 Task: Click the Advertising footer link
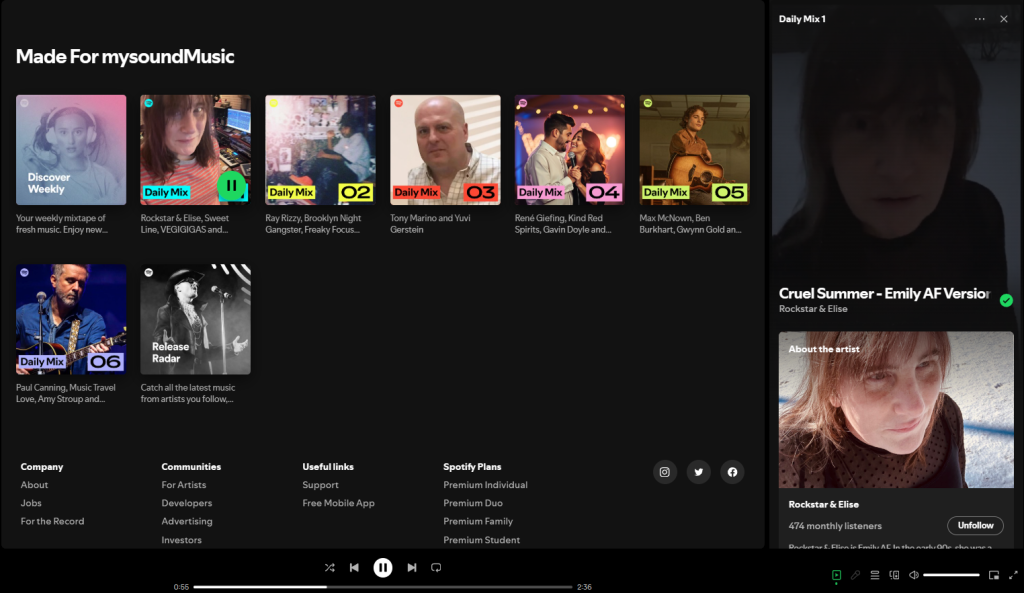coord(187,521)
